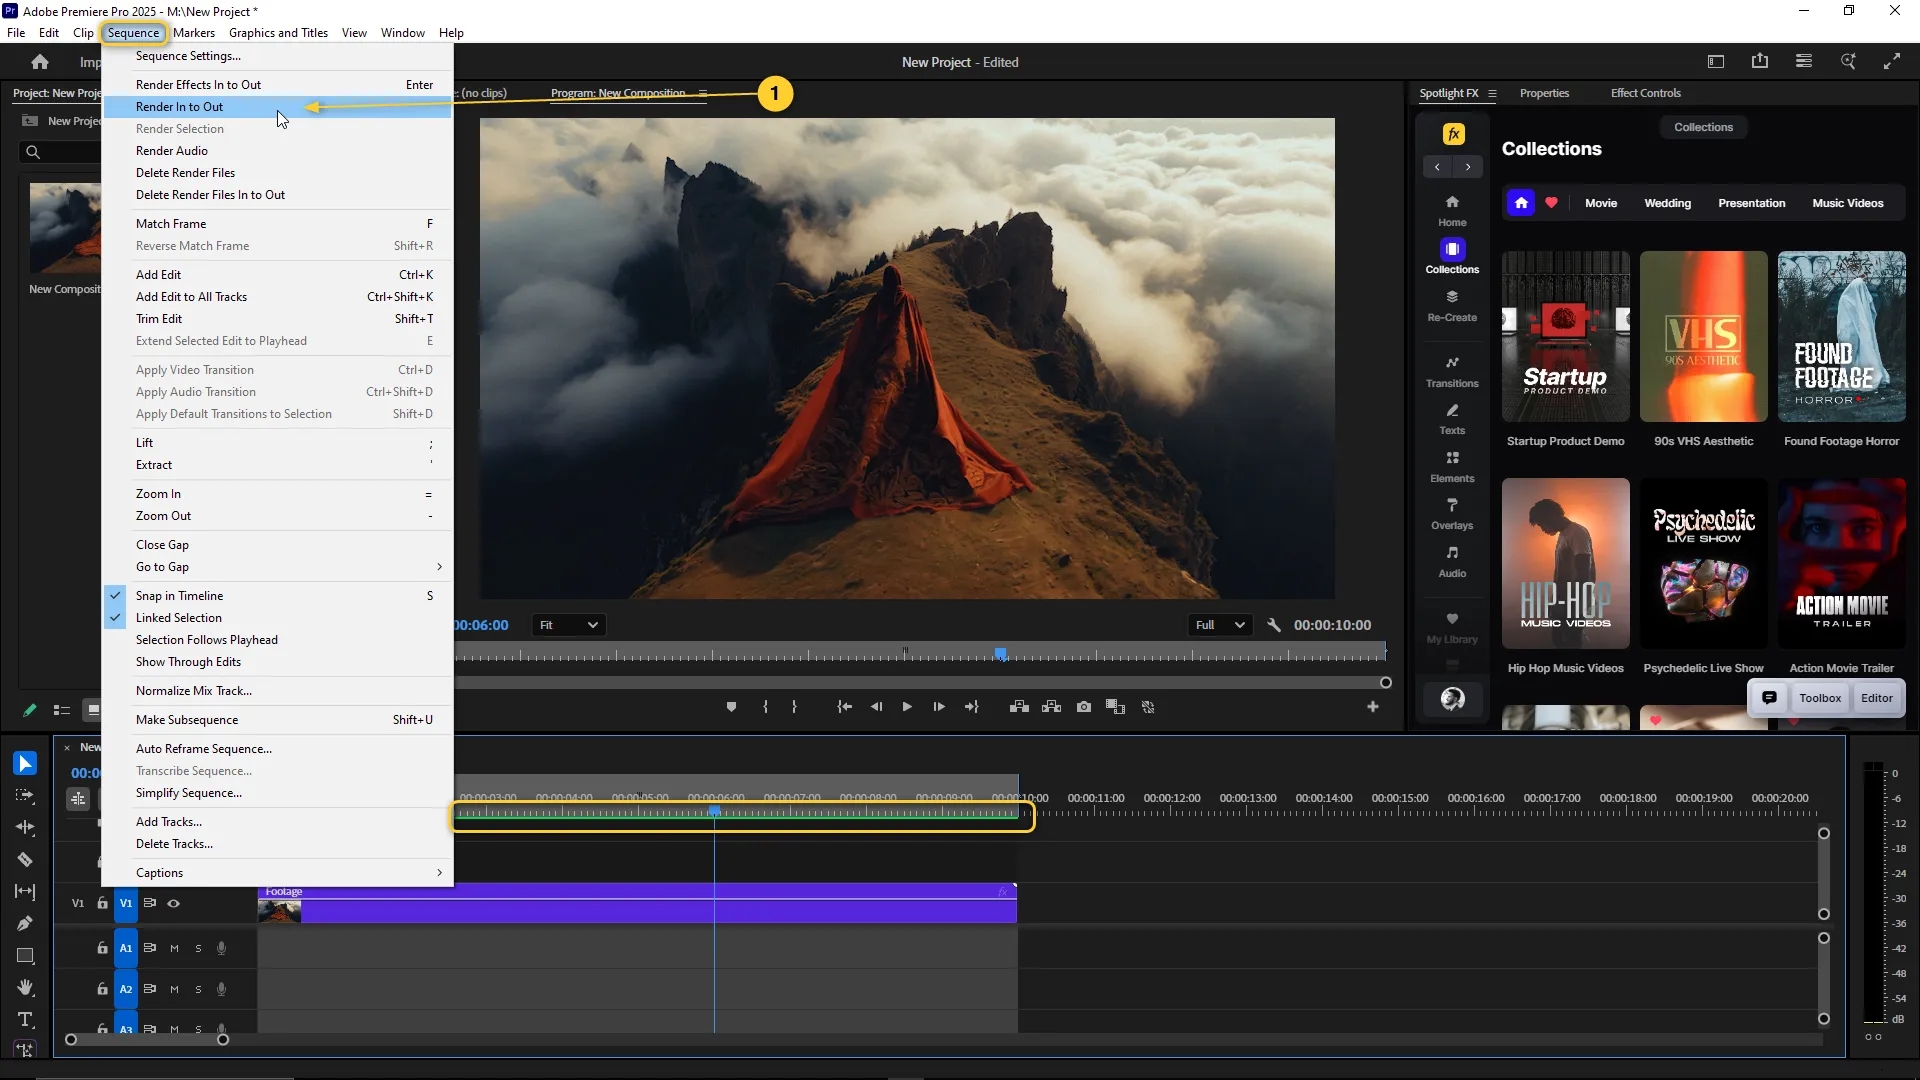The height and width of the screenshot is (1080, 1920).
Task: Step back one frame
Action: 876,707
